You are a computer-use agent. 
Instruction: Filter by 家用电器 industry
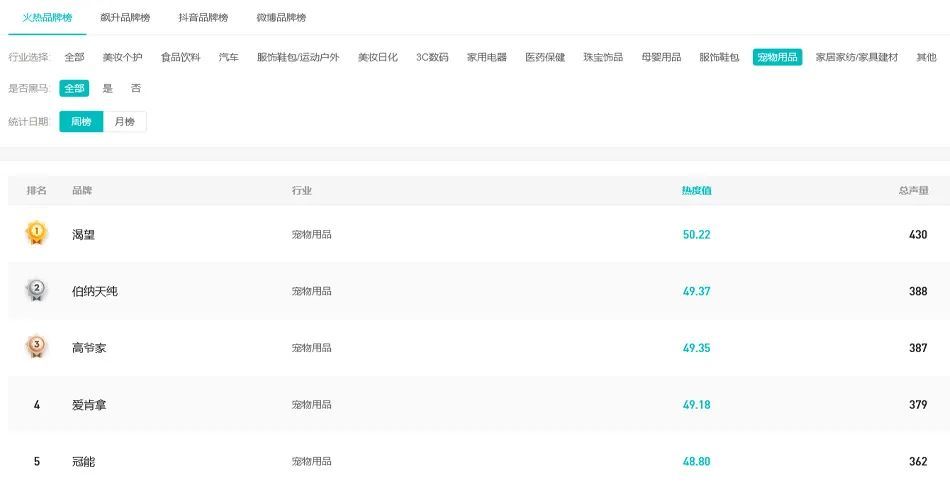pos(487,57)
